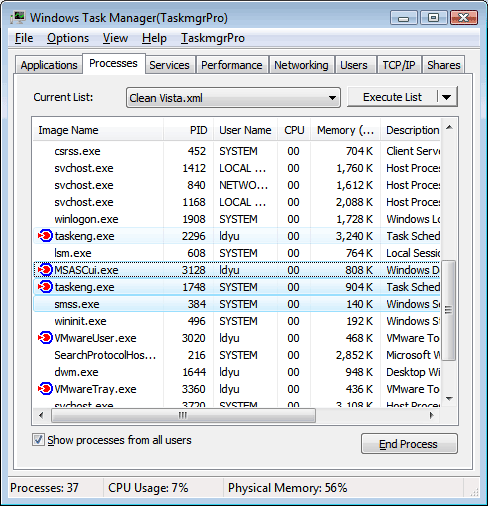The height and width of the screenshot is (506, 488).
Task: Expand the Execute List split arrow
Action: tap(446, 97)
